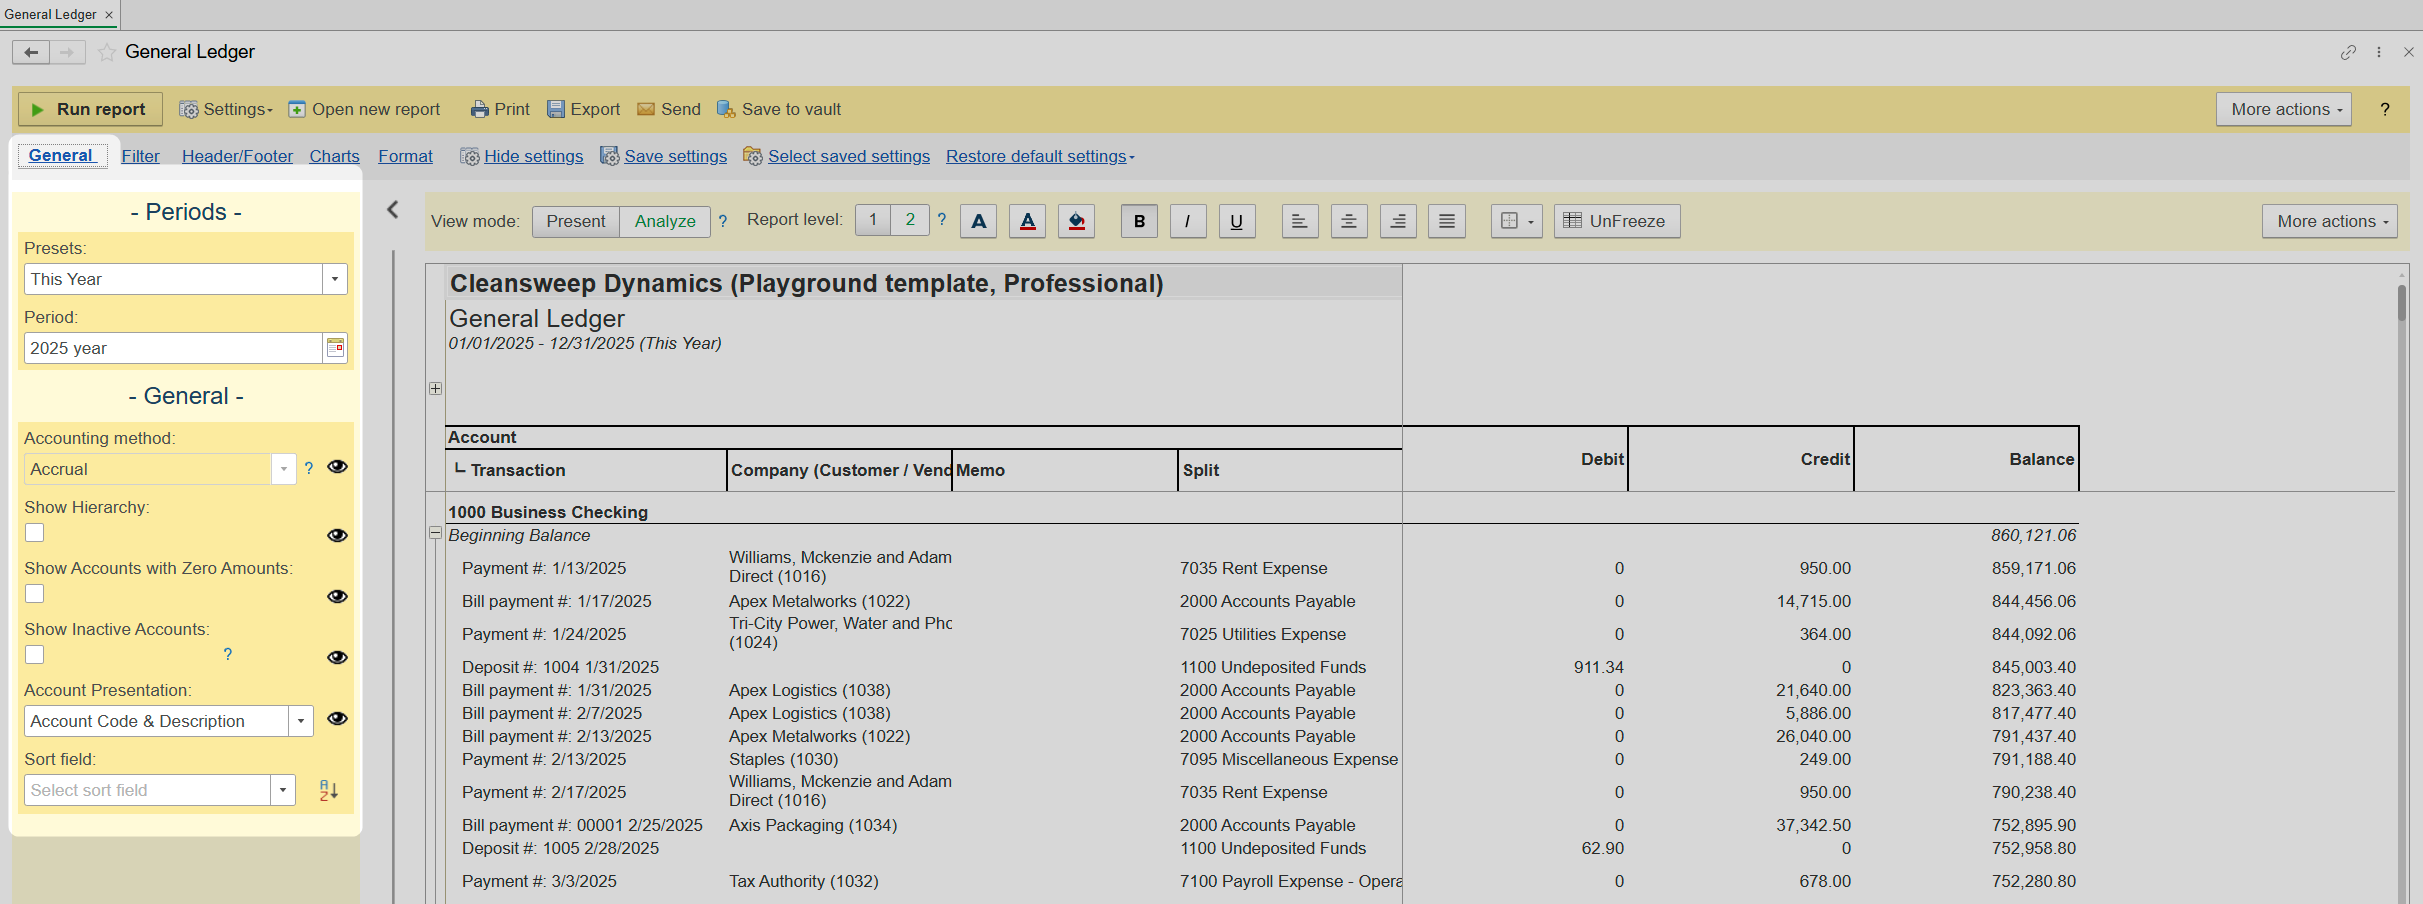Click the Run report button
The height and width of the screenshot is (904, 2423).
pyautogui.click(x=90, y=109)
